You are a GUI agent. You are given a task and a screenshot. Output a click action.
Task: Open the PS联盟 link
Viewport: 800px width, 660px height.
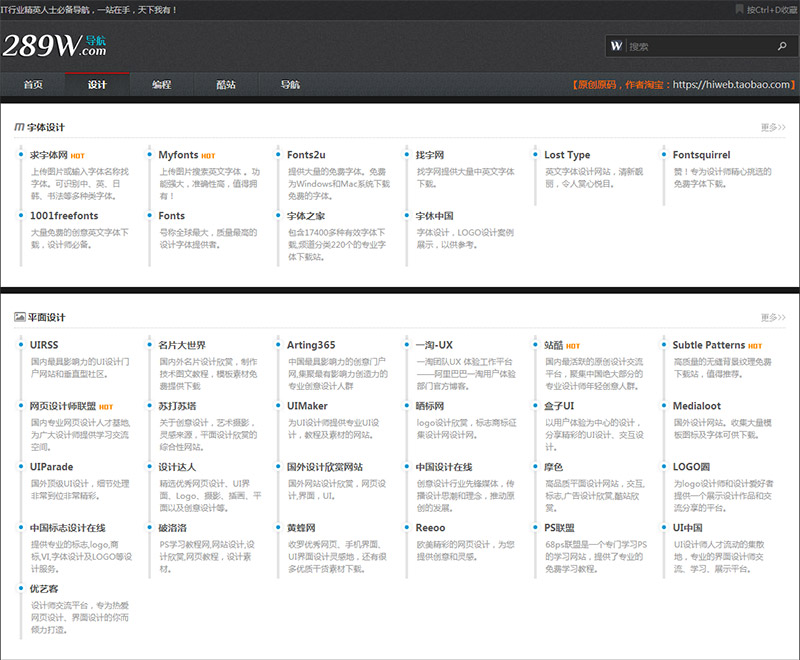tap(559, 527)
